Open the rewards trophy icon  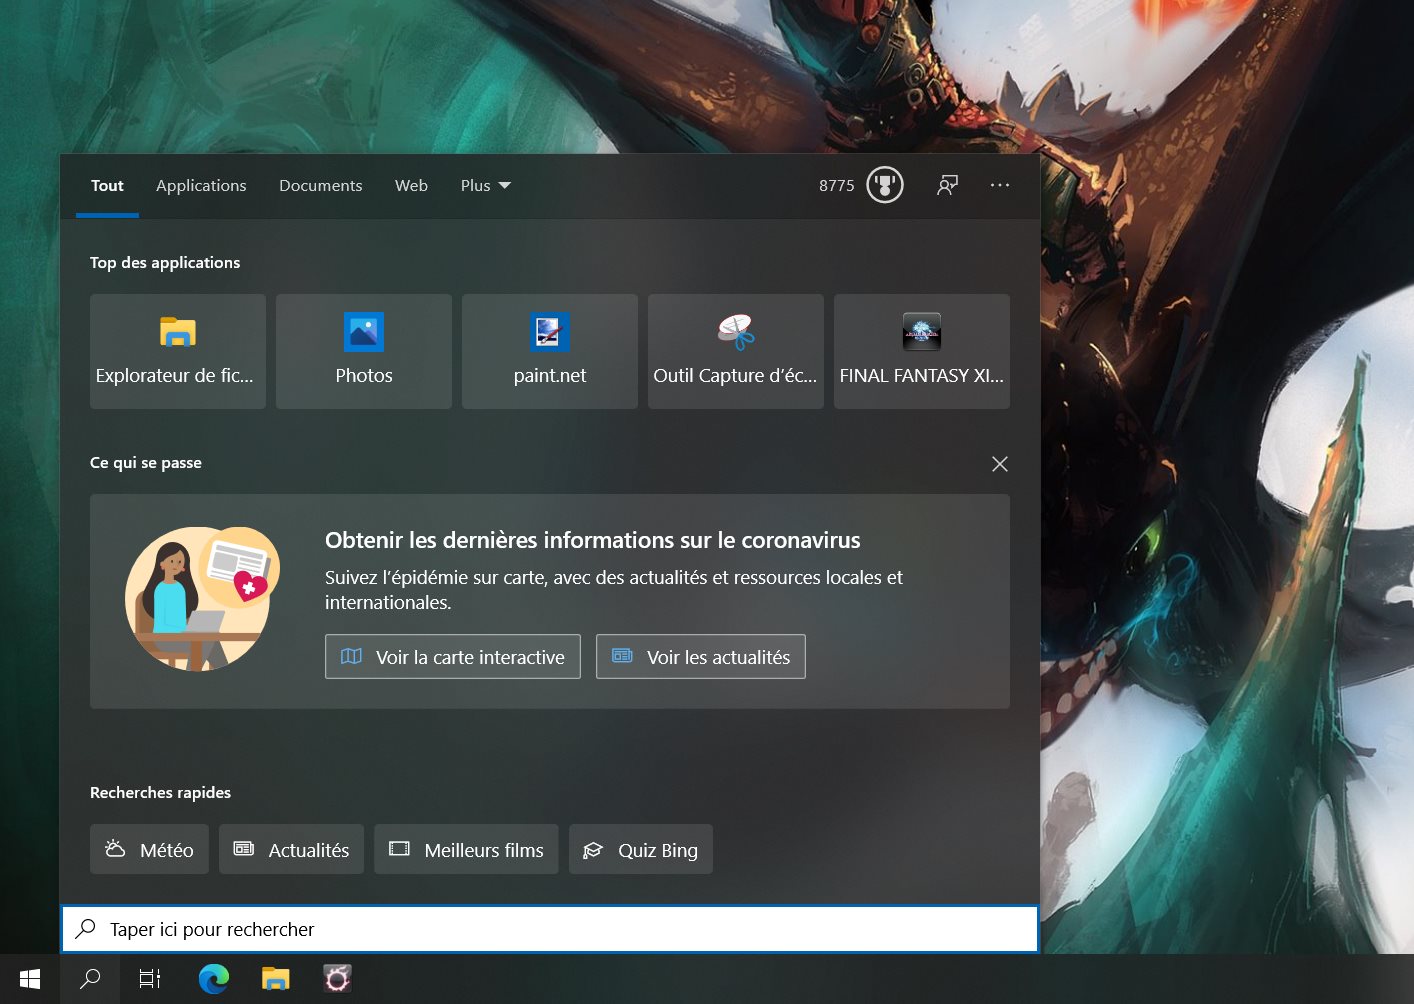click(x=885, y=185)
